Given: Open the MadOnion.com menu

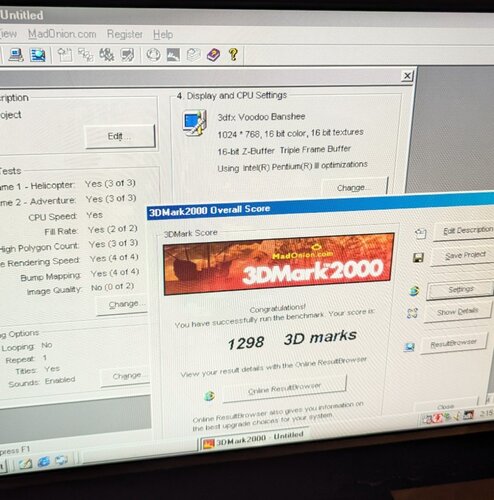Looking at the screenshot, I should click(62, 34).
